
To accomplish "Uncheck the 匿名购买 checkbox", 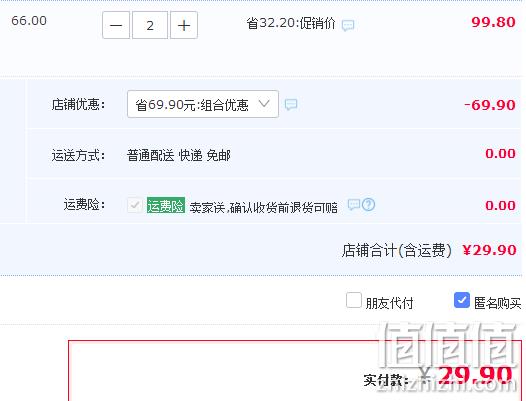I will [462, 300].
